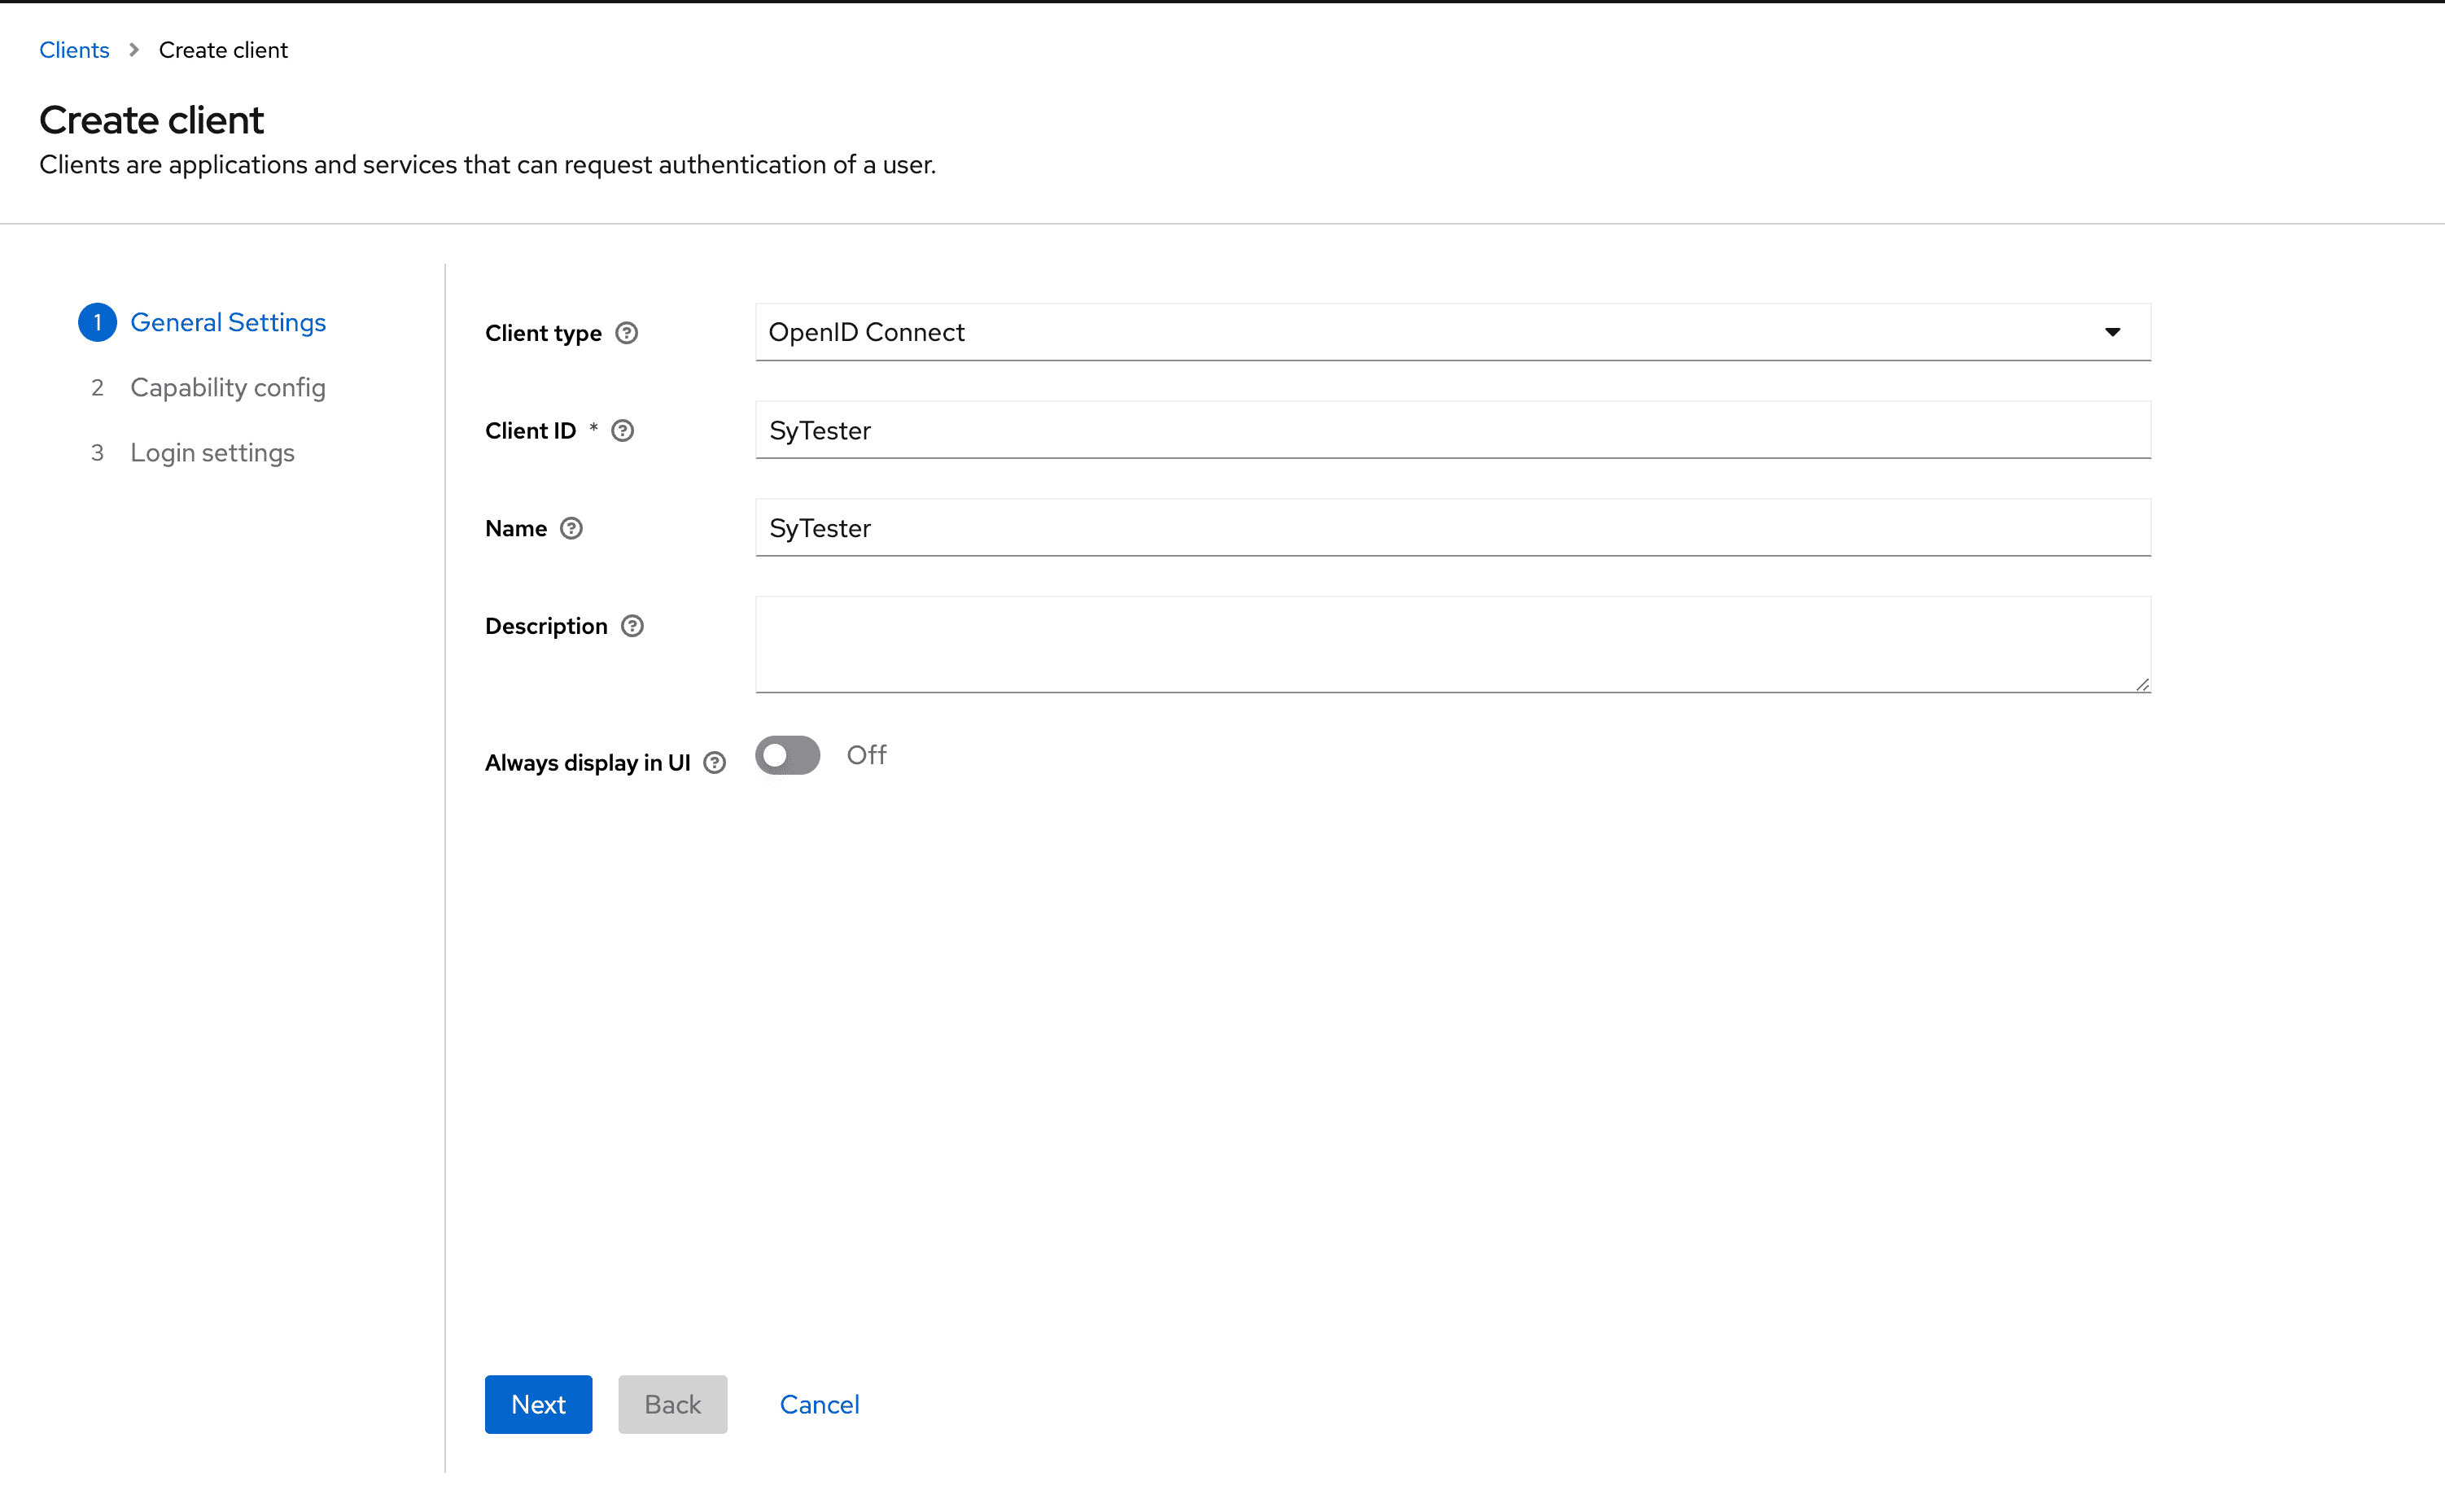Image resolution: width=2445 pixels, height=1512 pixels.
Task: View the Client ID help tooltip
Action: 622,430
